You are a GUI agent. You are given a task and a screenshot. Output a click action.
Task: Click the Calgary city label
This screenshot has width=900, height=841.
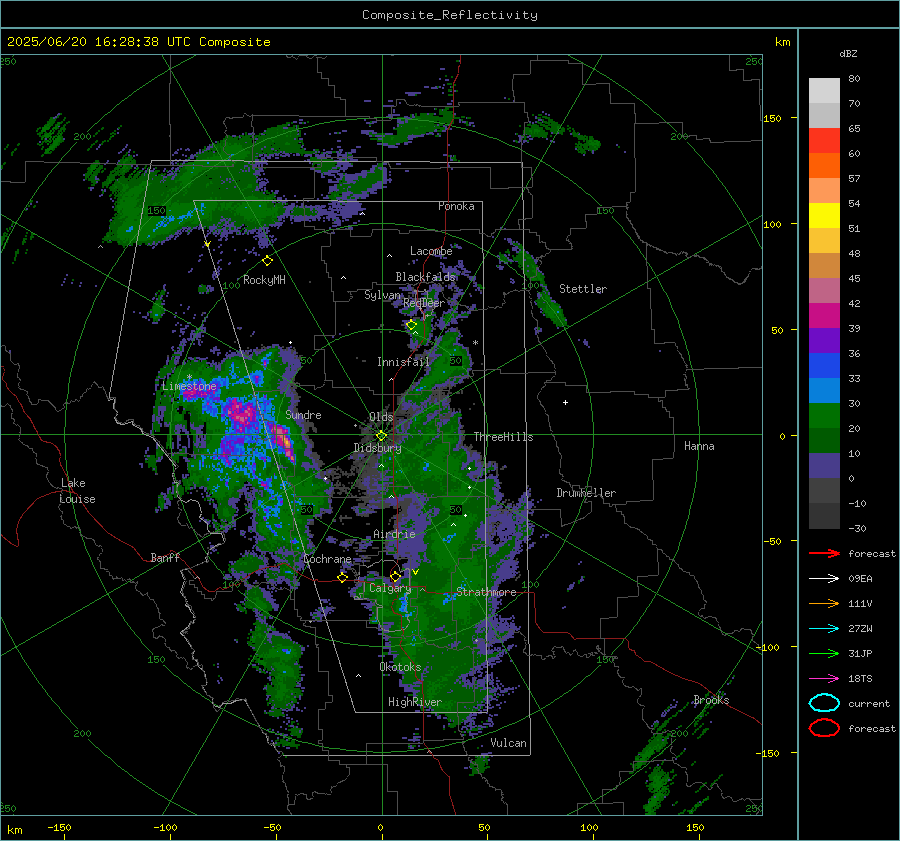(390, 588)
